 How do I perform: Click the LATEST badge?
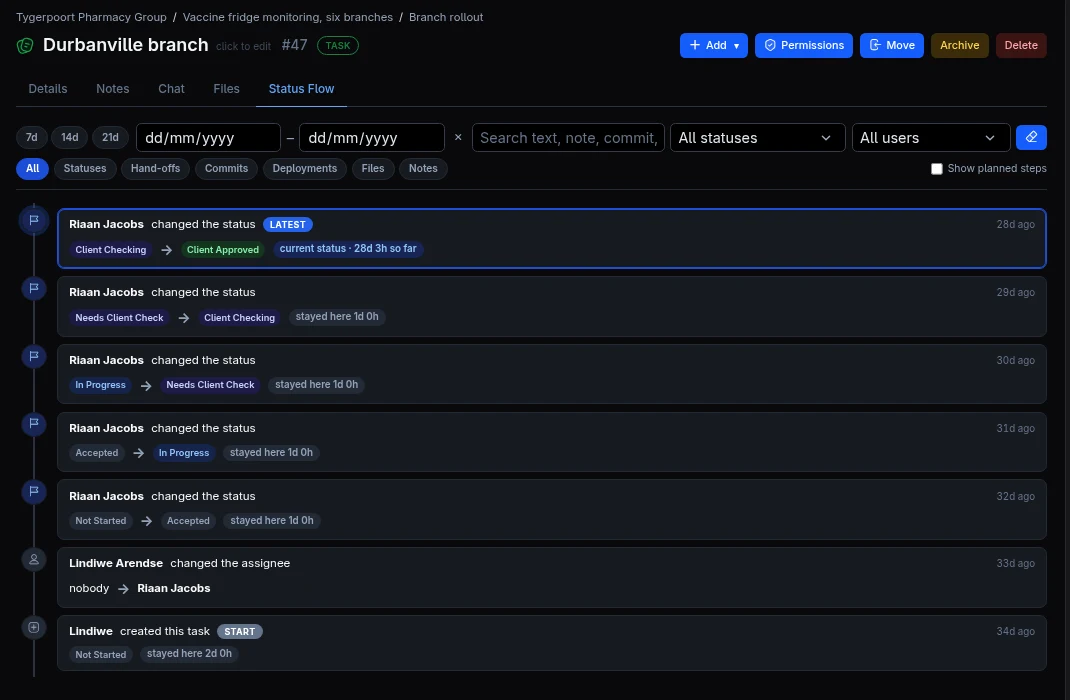(x=287, y=224)
